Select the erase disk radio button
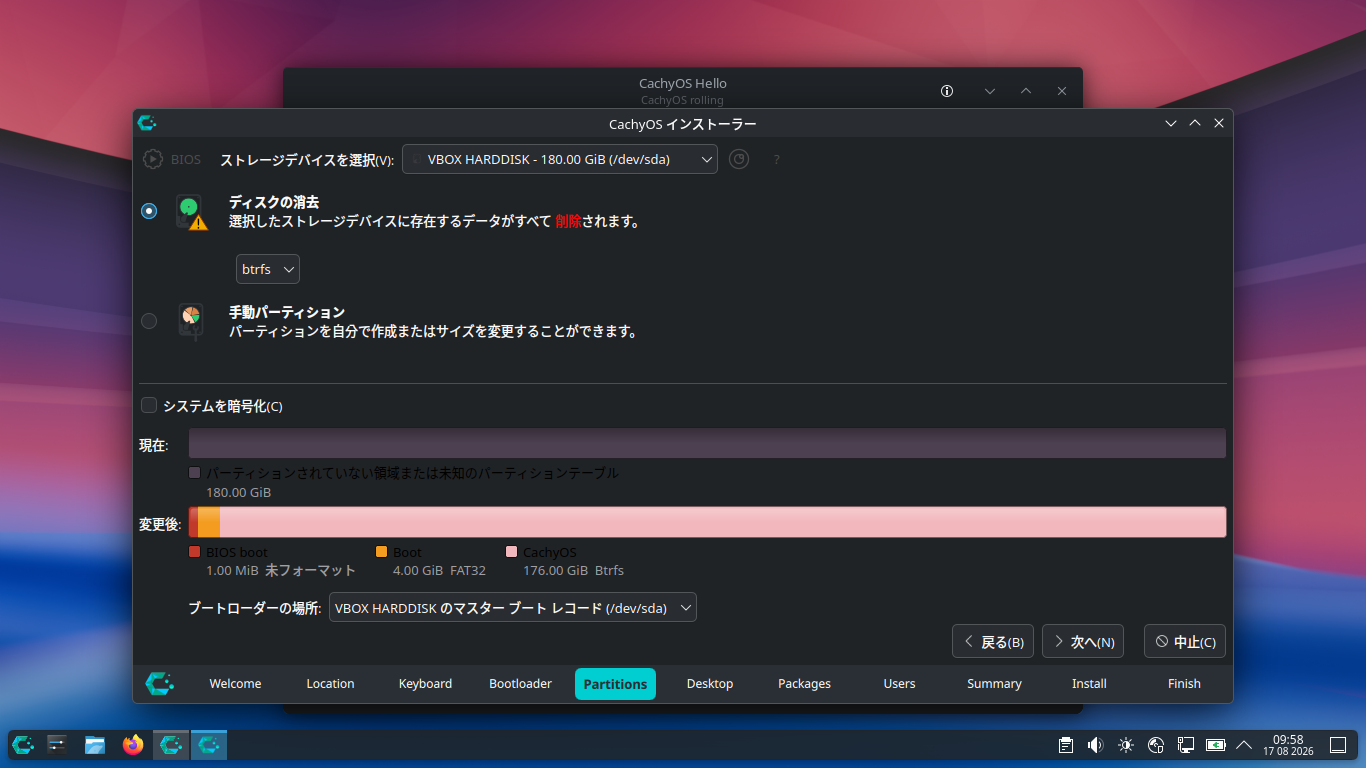 coord(149,211)
